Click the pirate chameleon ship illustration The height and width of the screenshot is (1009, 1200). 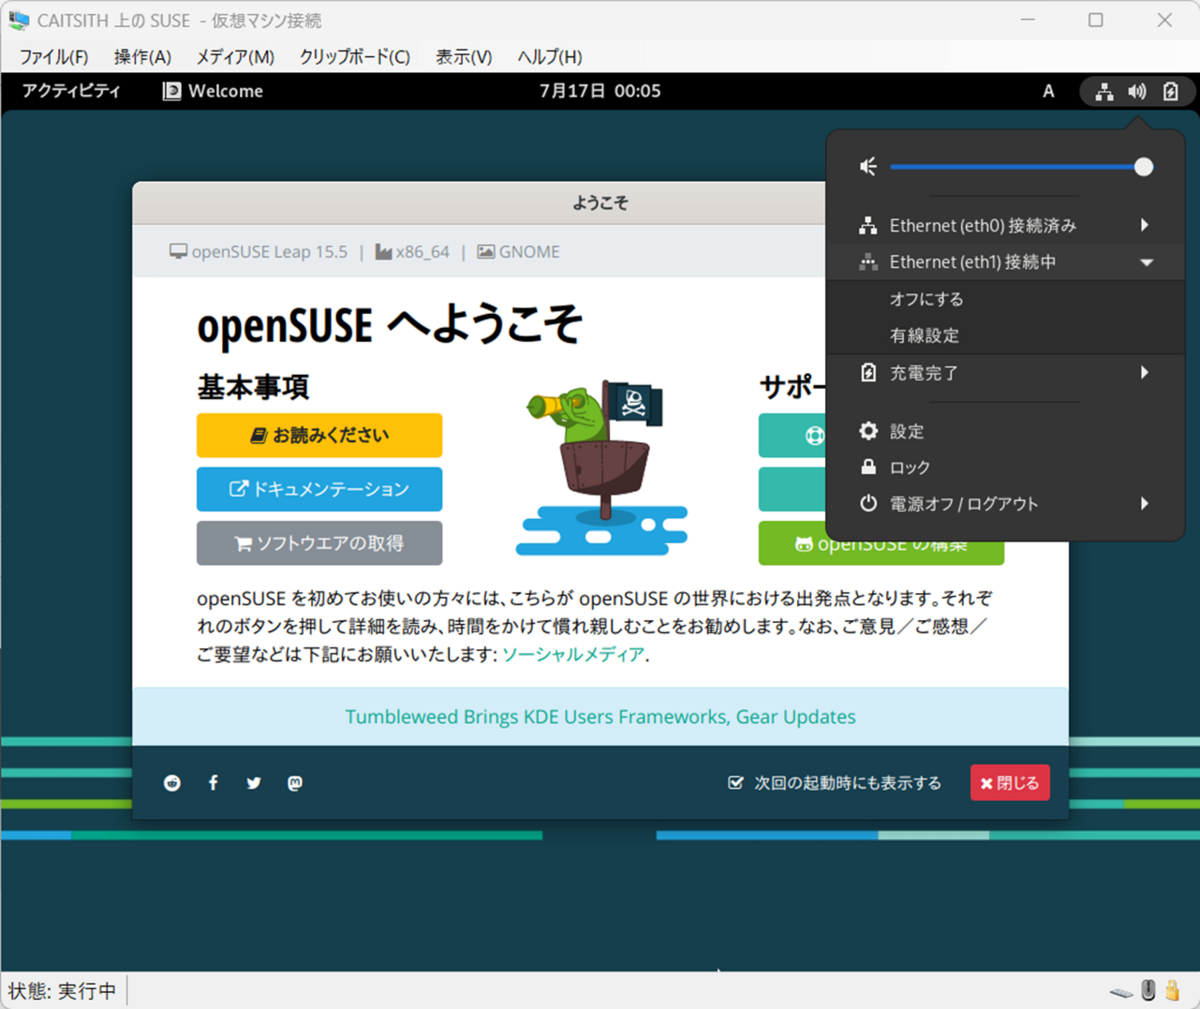click(601, 468)
